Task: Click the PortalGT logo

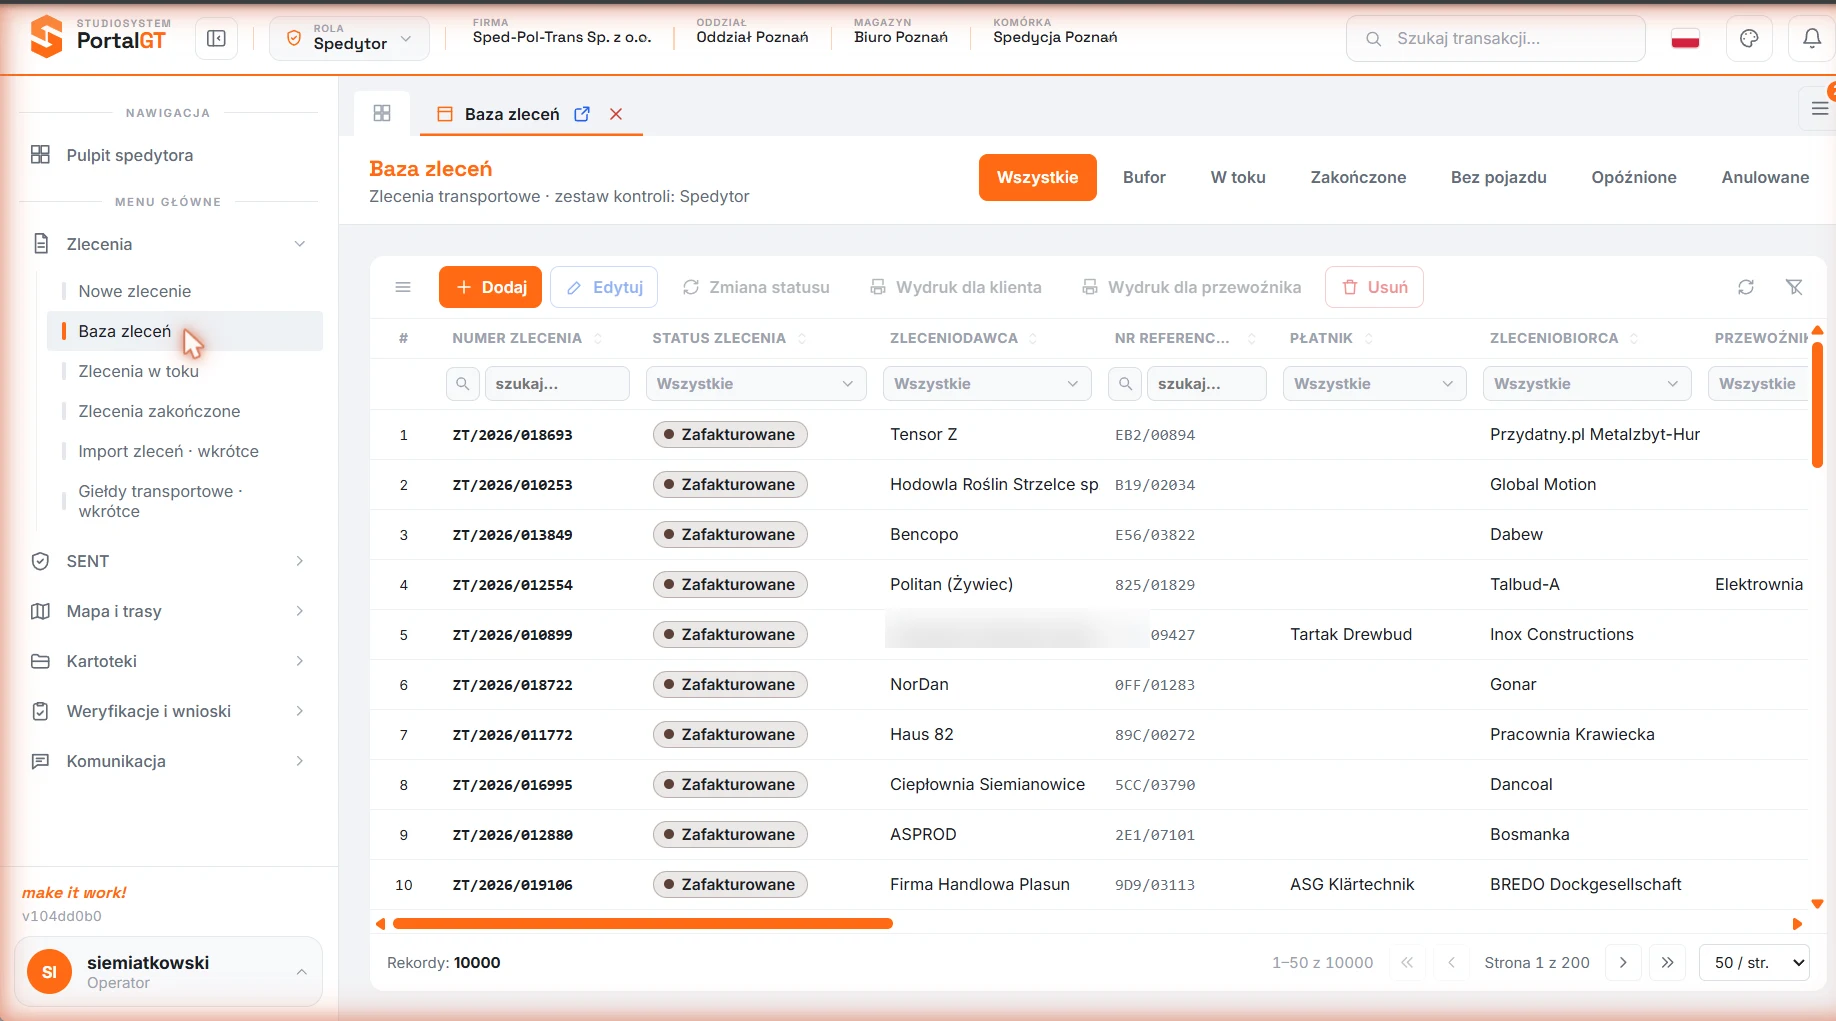Action: (x=99, y=38)
